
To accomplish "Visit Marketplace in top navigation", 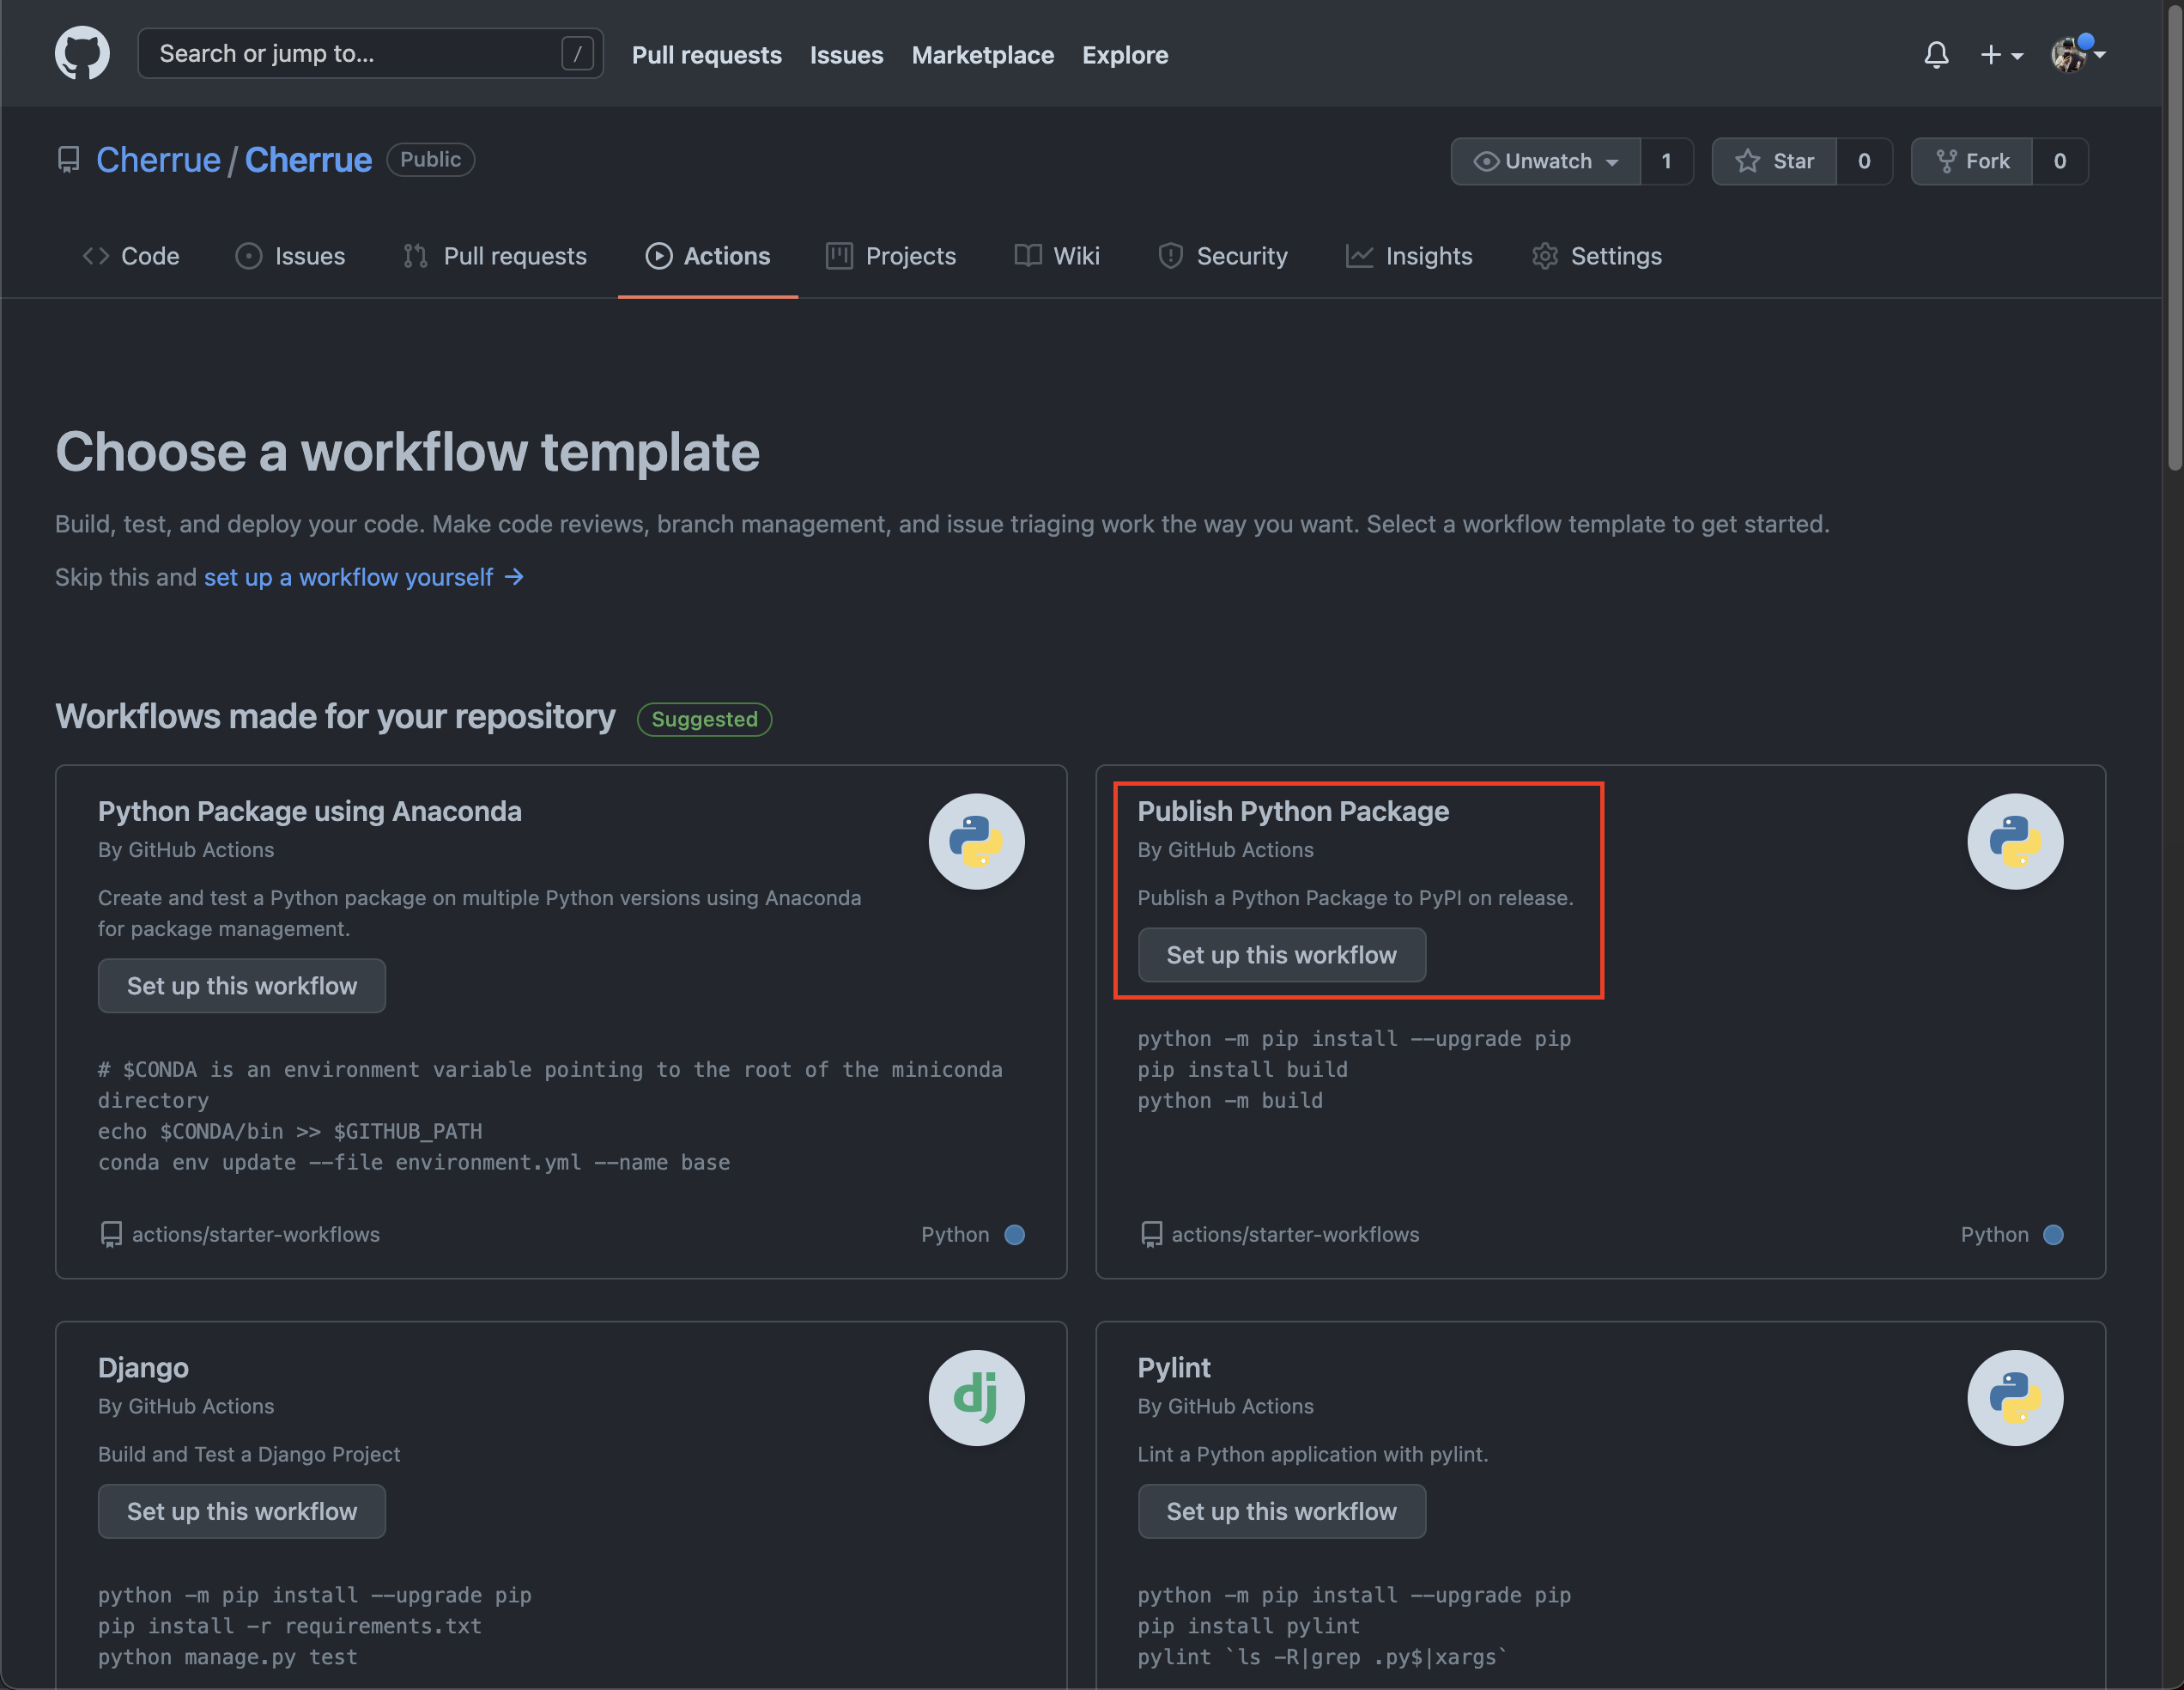I will 982,55.
